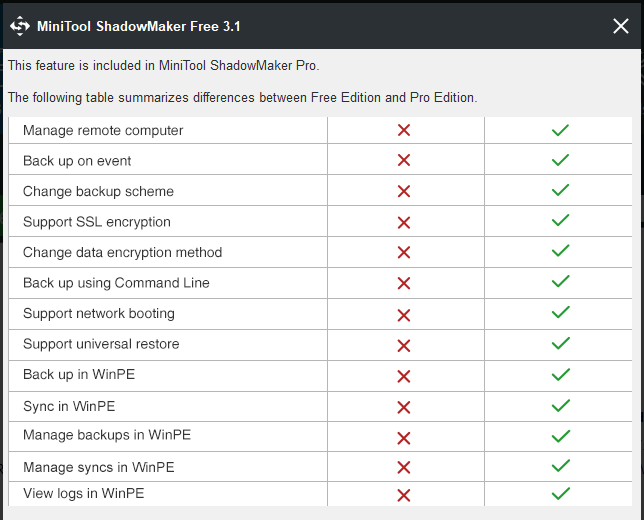This screenshot has height=520, width=644.
Task: Click red X for Manage remote computer
Action: point(404,130)
